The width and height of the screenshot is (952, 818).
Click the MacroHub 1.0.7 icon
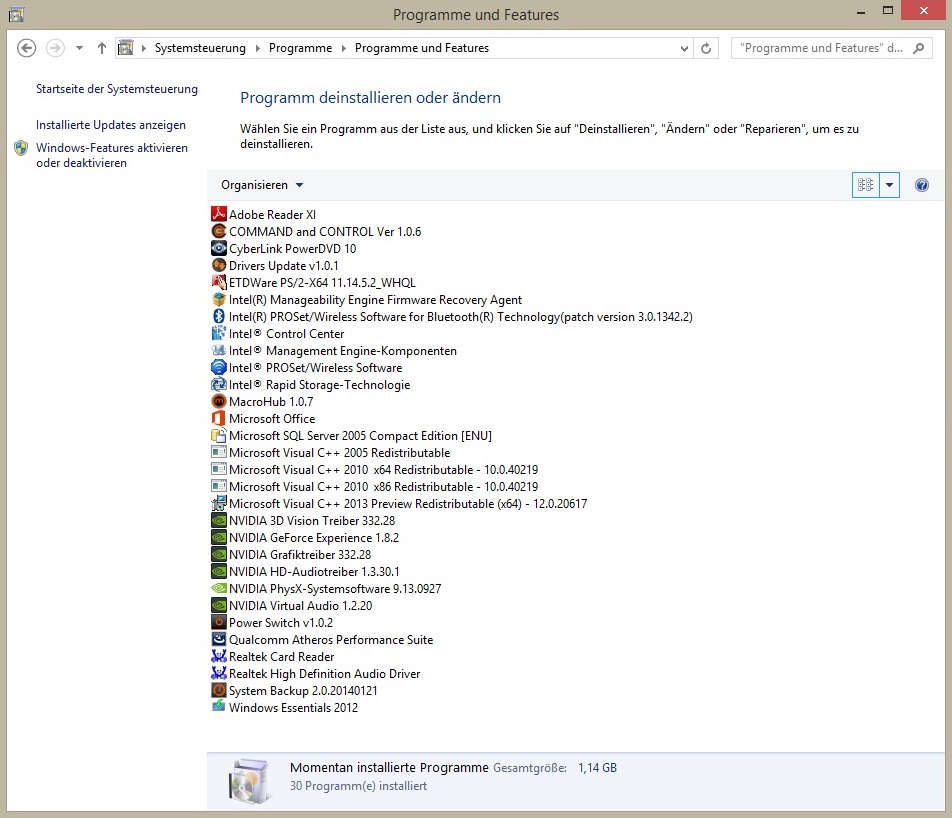point(219,401)
